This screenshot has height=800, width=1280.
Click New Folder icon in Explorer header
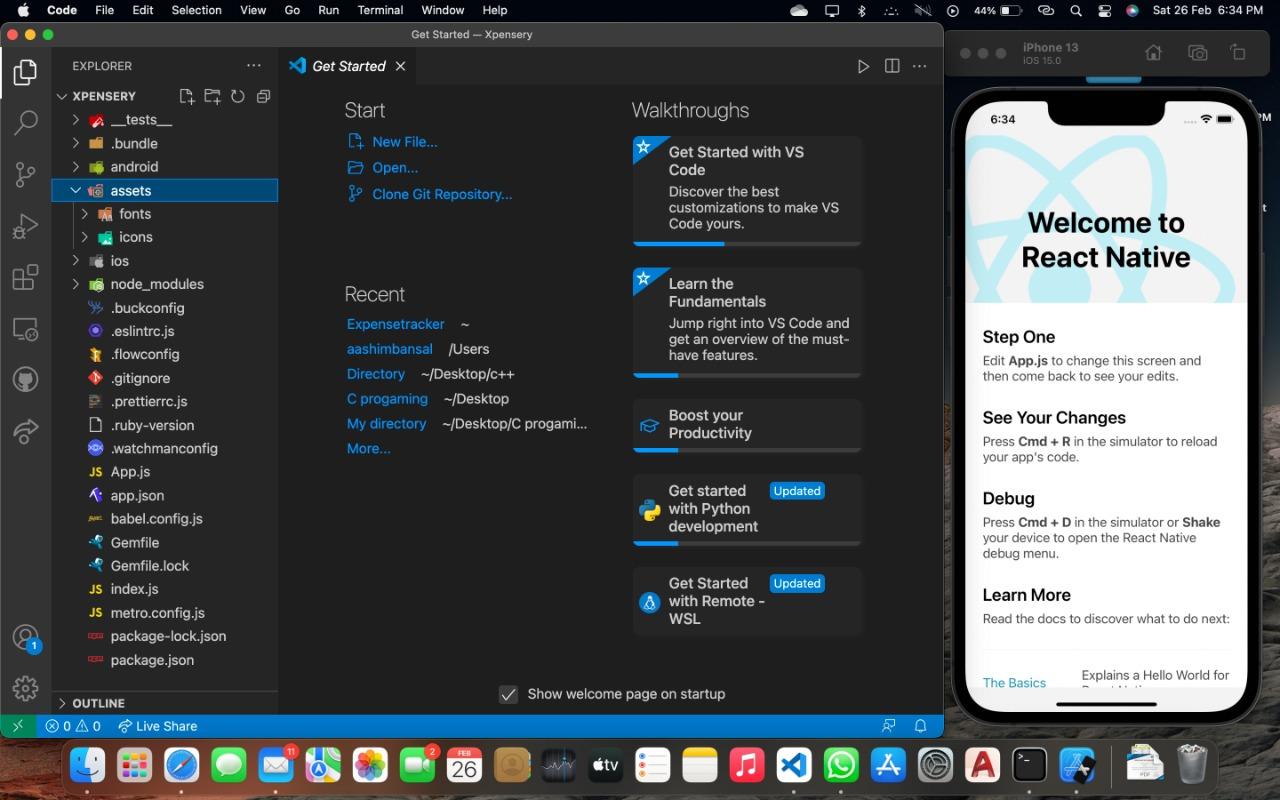[212, 96]
